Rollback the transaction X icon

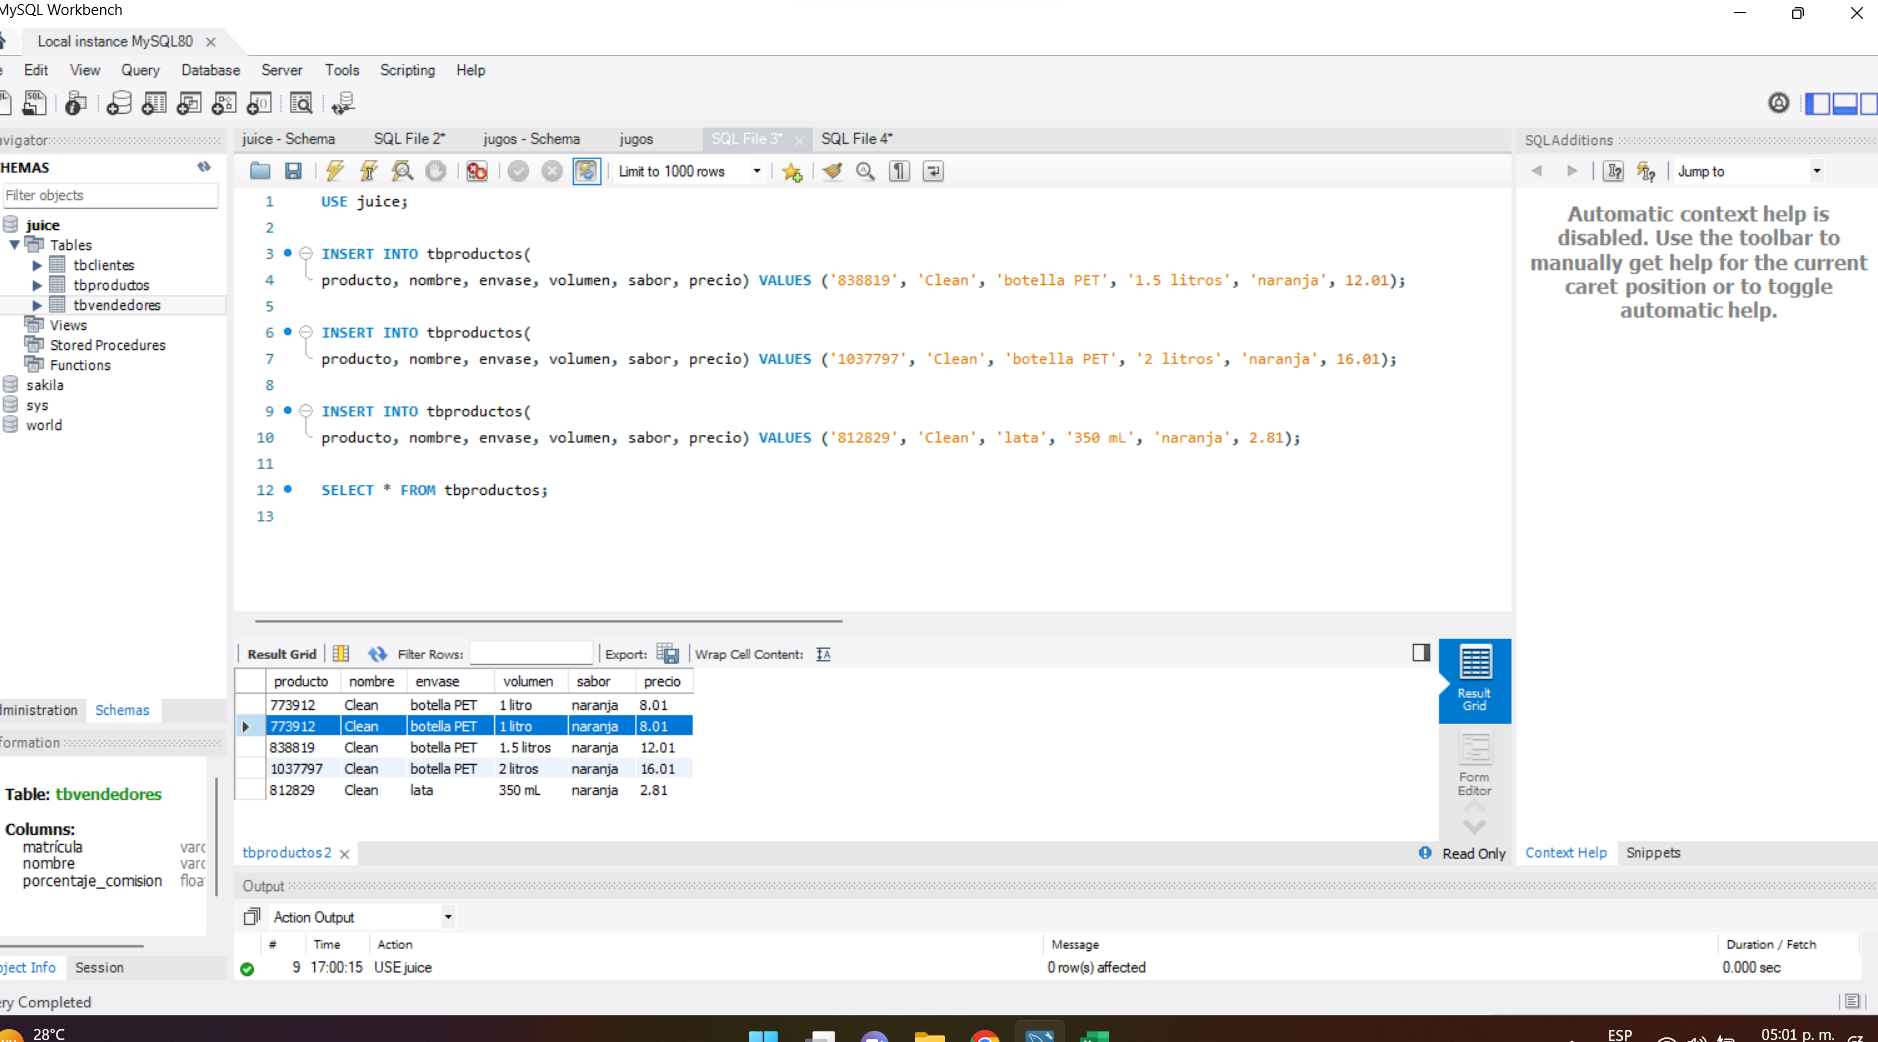tap(552, 171)
